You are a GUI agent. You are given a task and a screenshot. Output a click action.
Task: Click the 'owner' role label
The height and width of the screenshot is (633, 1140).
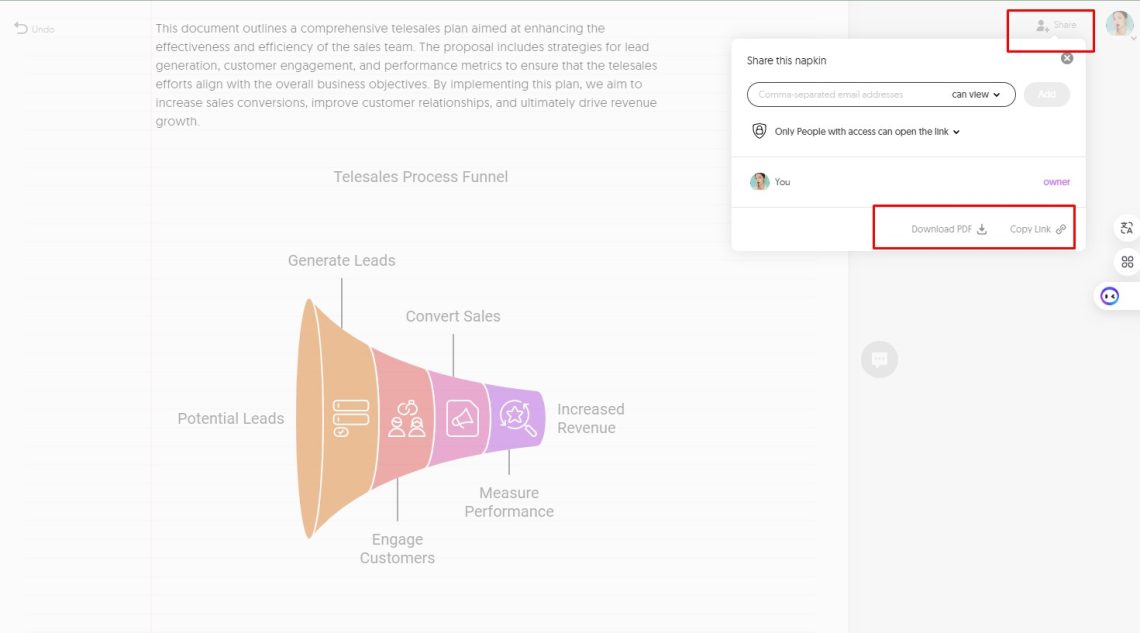(x=1056, y=182)
